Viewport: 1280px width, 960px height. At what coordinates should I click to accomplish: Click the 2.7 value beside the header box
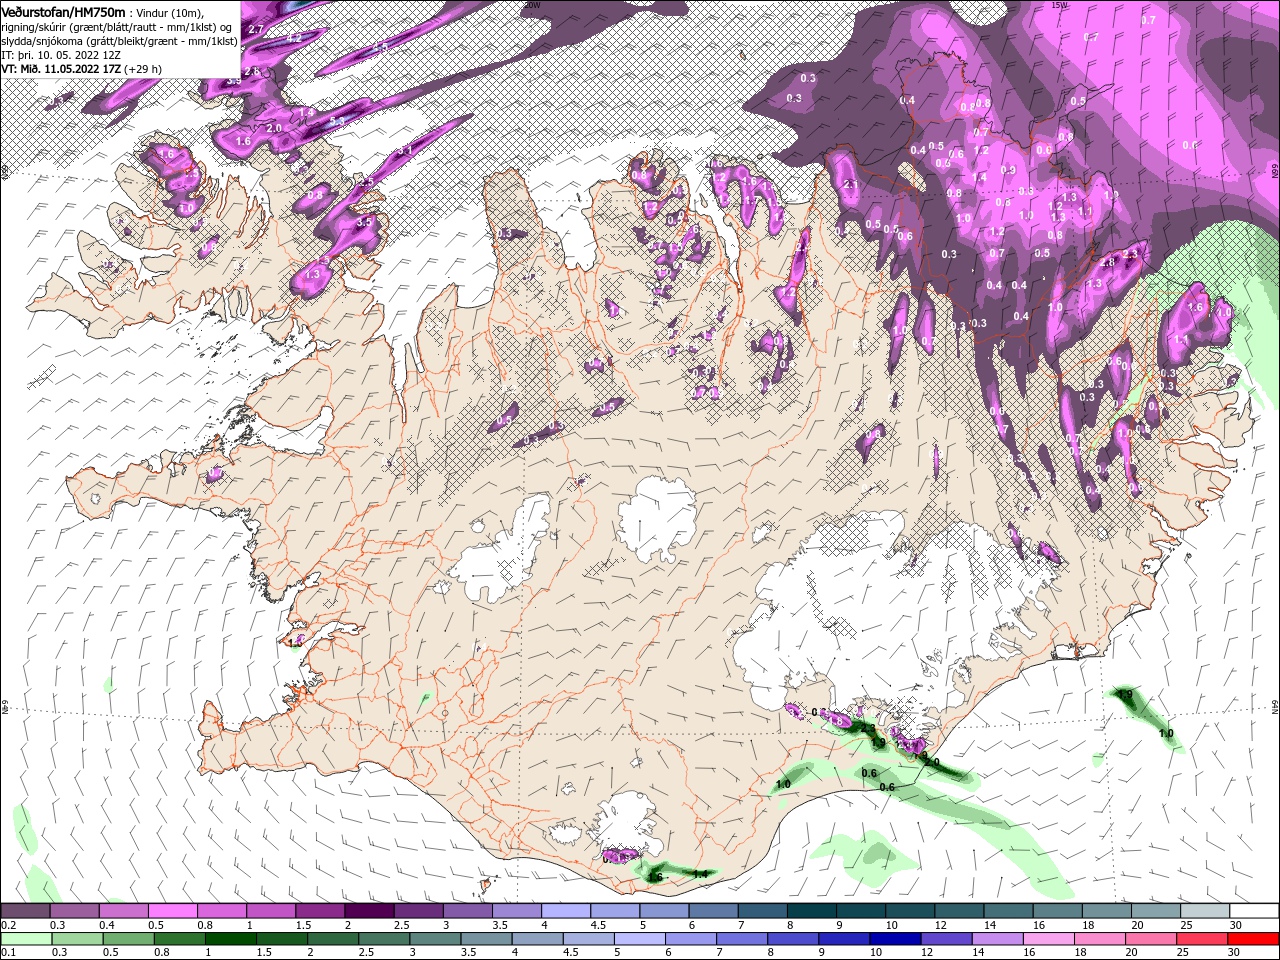click(256, 29)
